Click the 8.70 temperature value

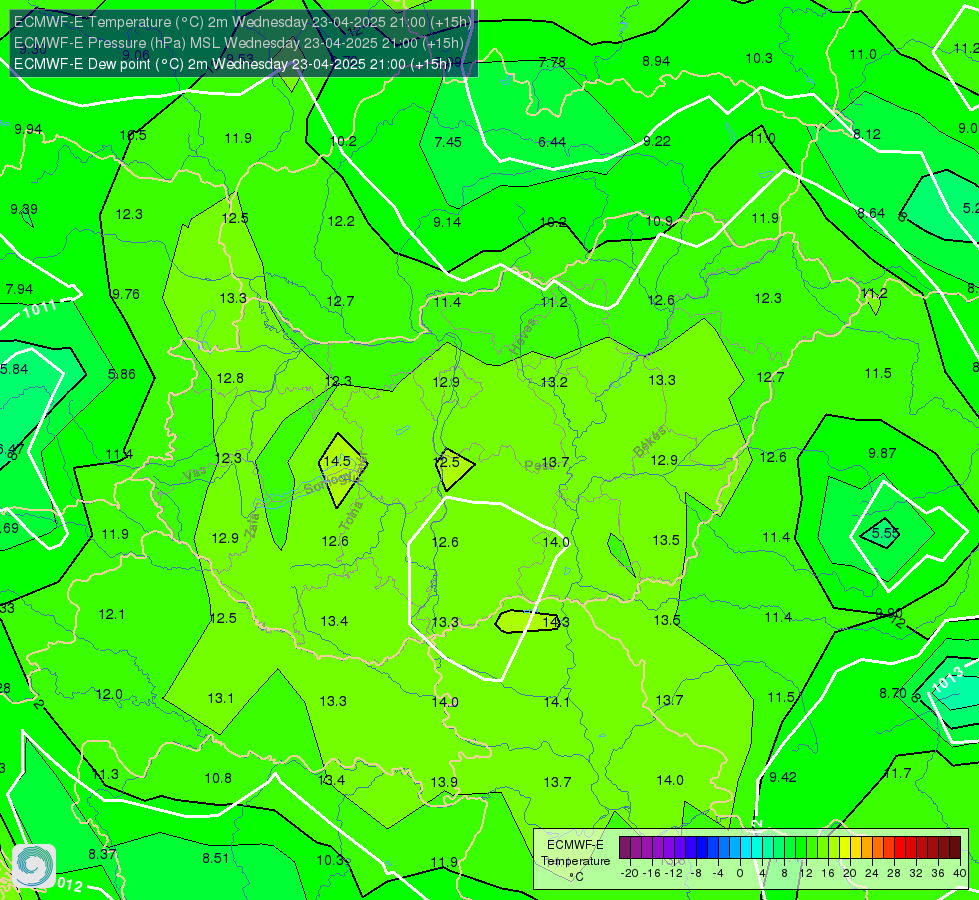pos(893,693)
